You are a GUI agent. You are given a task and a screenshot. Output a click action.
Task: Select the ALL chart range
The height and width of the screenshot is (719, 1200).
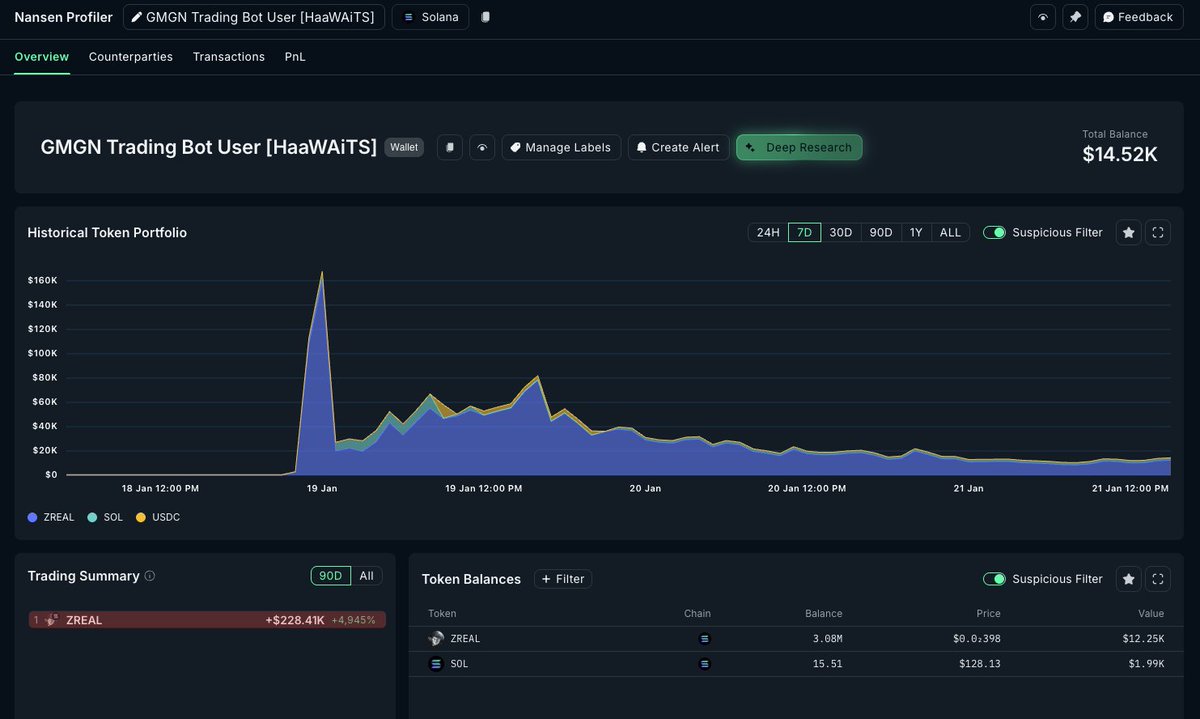point(950,232)
